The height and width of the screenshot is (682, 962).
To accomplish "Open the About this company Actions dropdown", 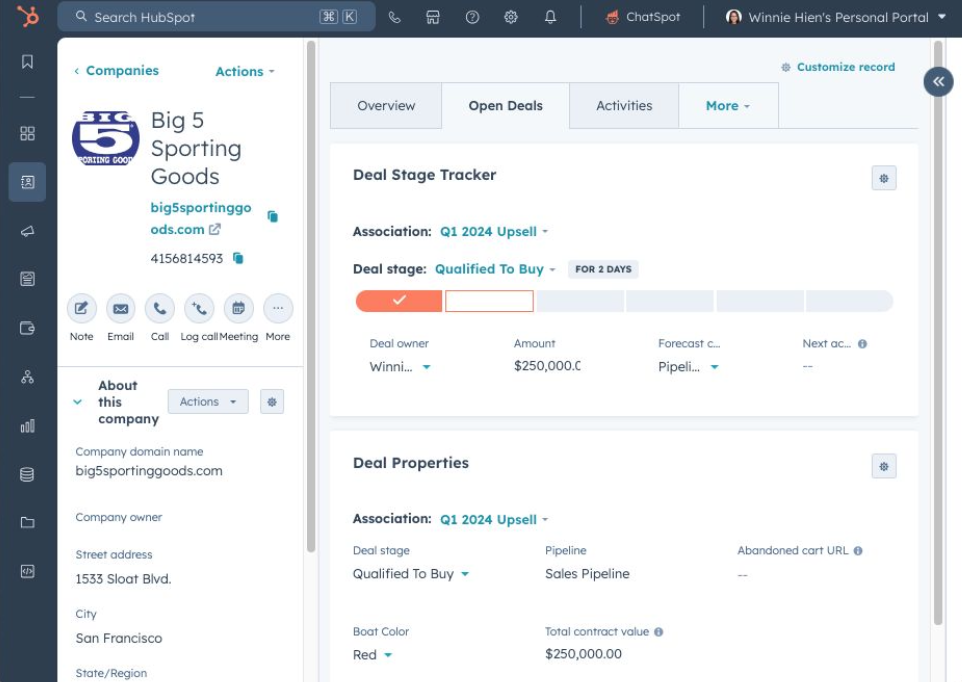I will pyautogui.click(x=208, y=402).
